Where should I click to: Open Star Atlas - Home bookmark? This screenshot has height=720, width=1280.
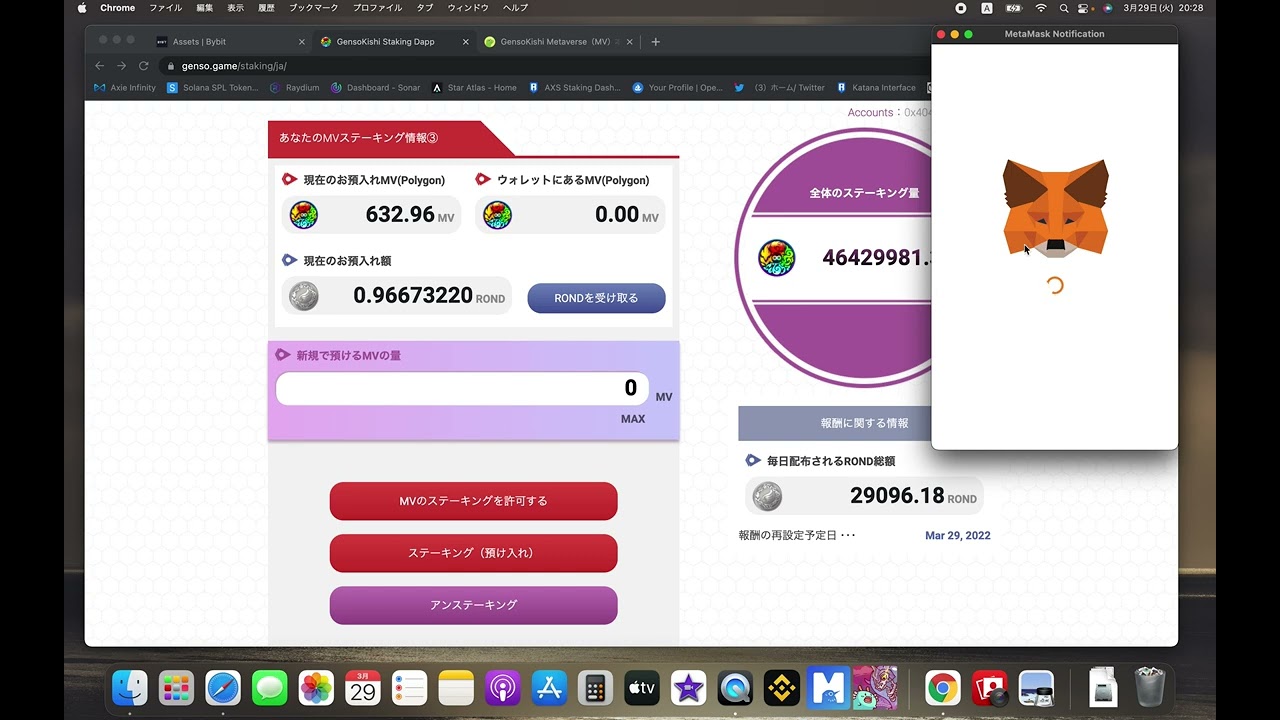(475, 88)
